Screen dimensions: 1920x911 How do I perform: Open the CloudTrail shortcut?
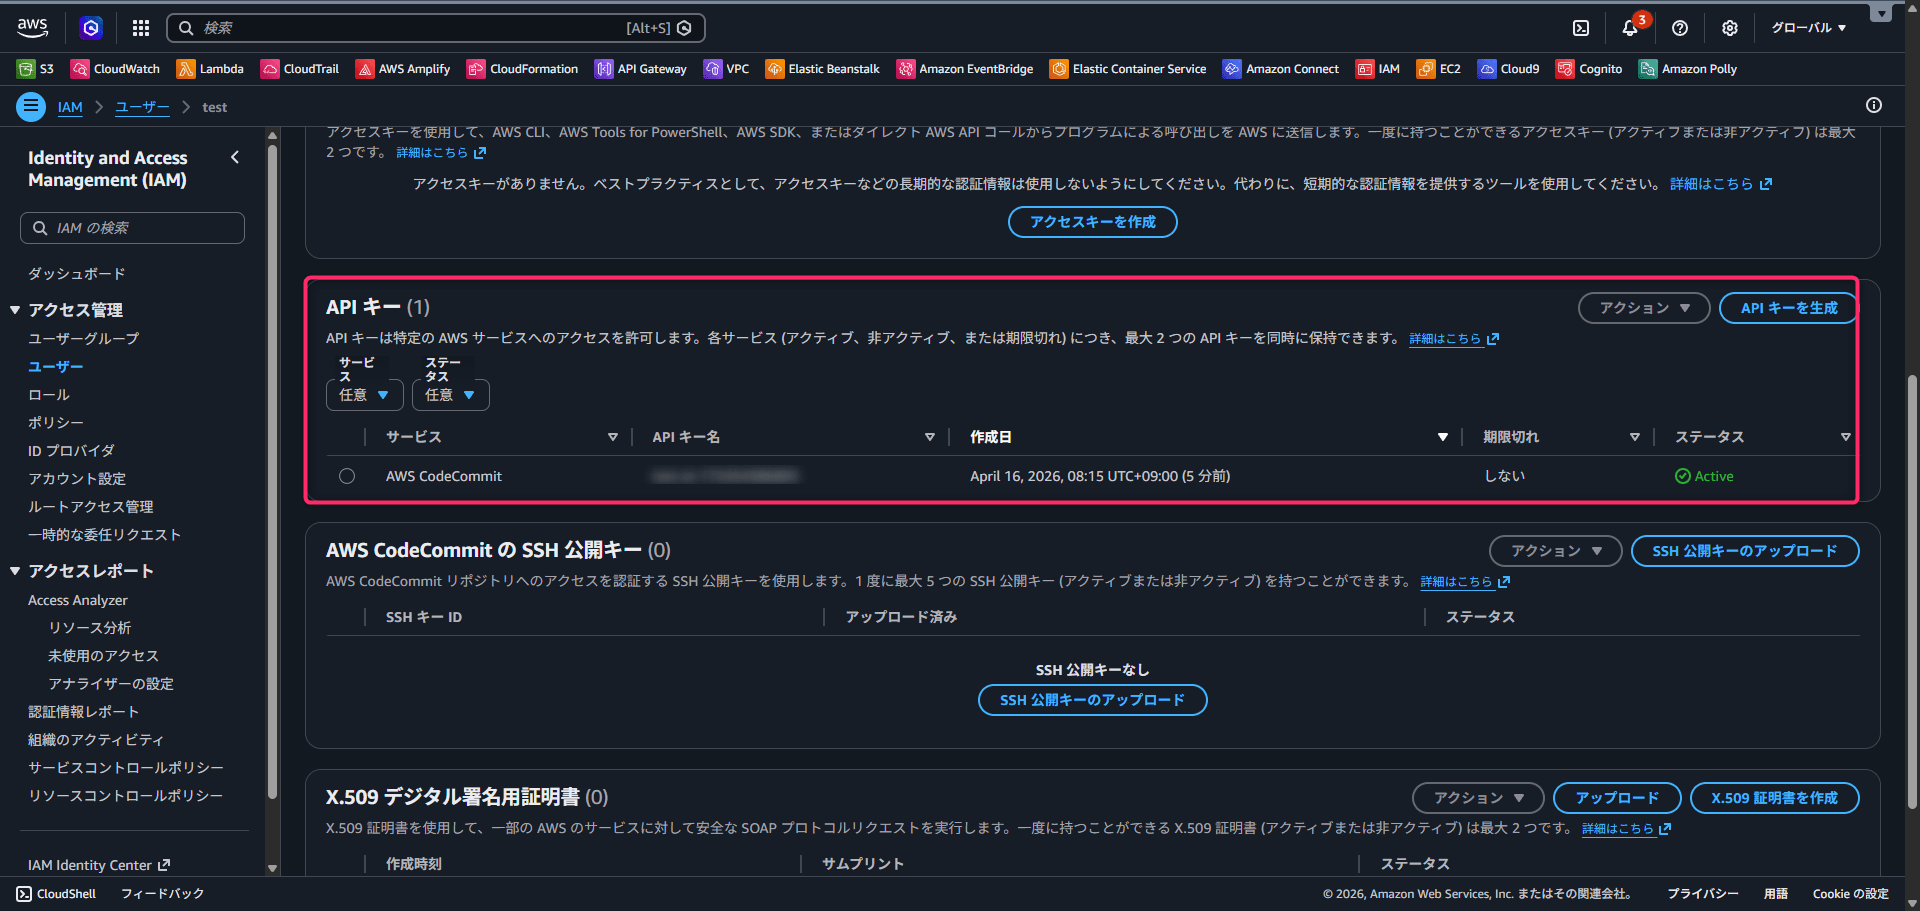pos(300,69)
